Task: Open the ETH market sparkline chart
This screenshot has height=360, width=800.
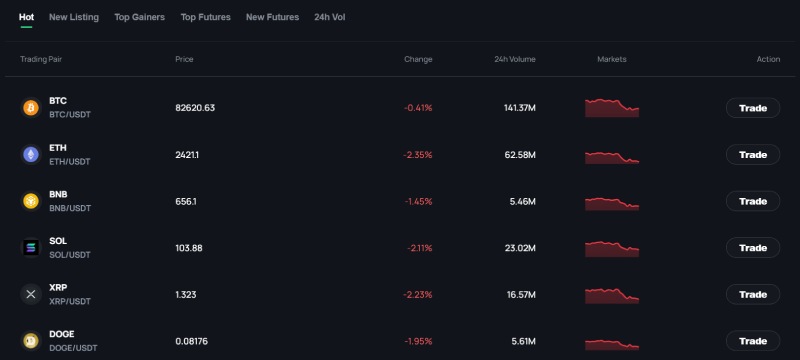Action: pyautogui.click(x=612, y=158)
